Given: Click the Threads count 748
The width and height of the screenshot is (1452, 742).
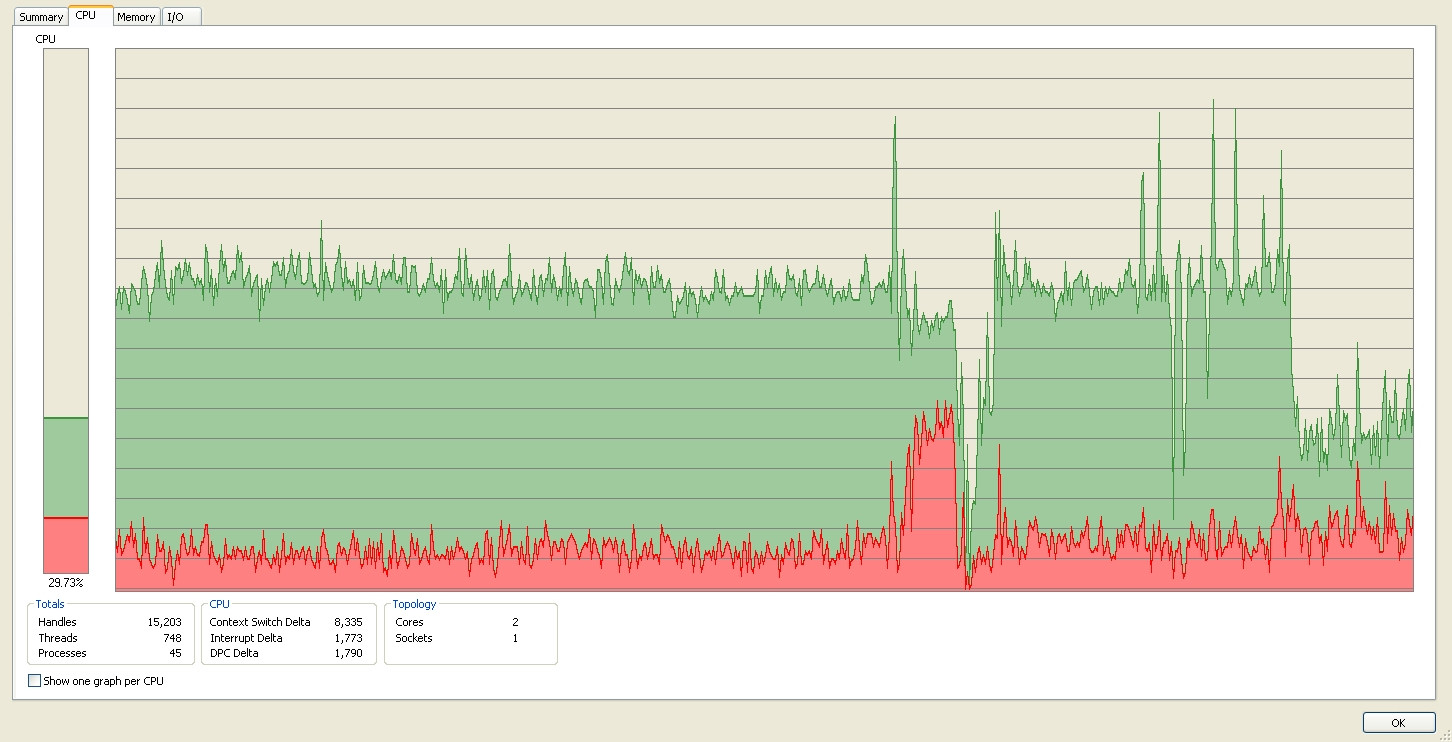Looking at the screenshot, I should coord(172,638).
